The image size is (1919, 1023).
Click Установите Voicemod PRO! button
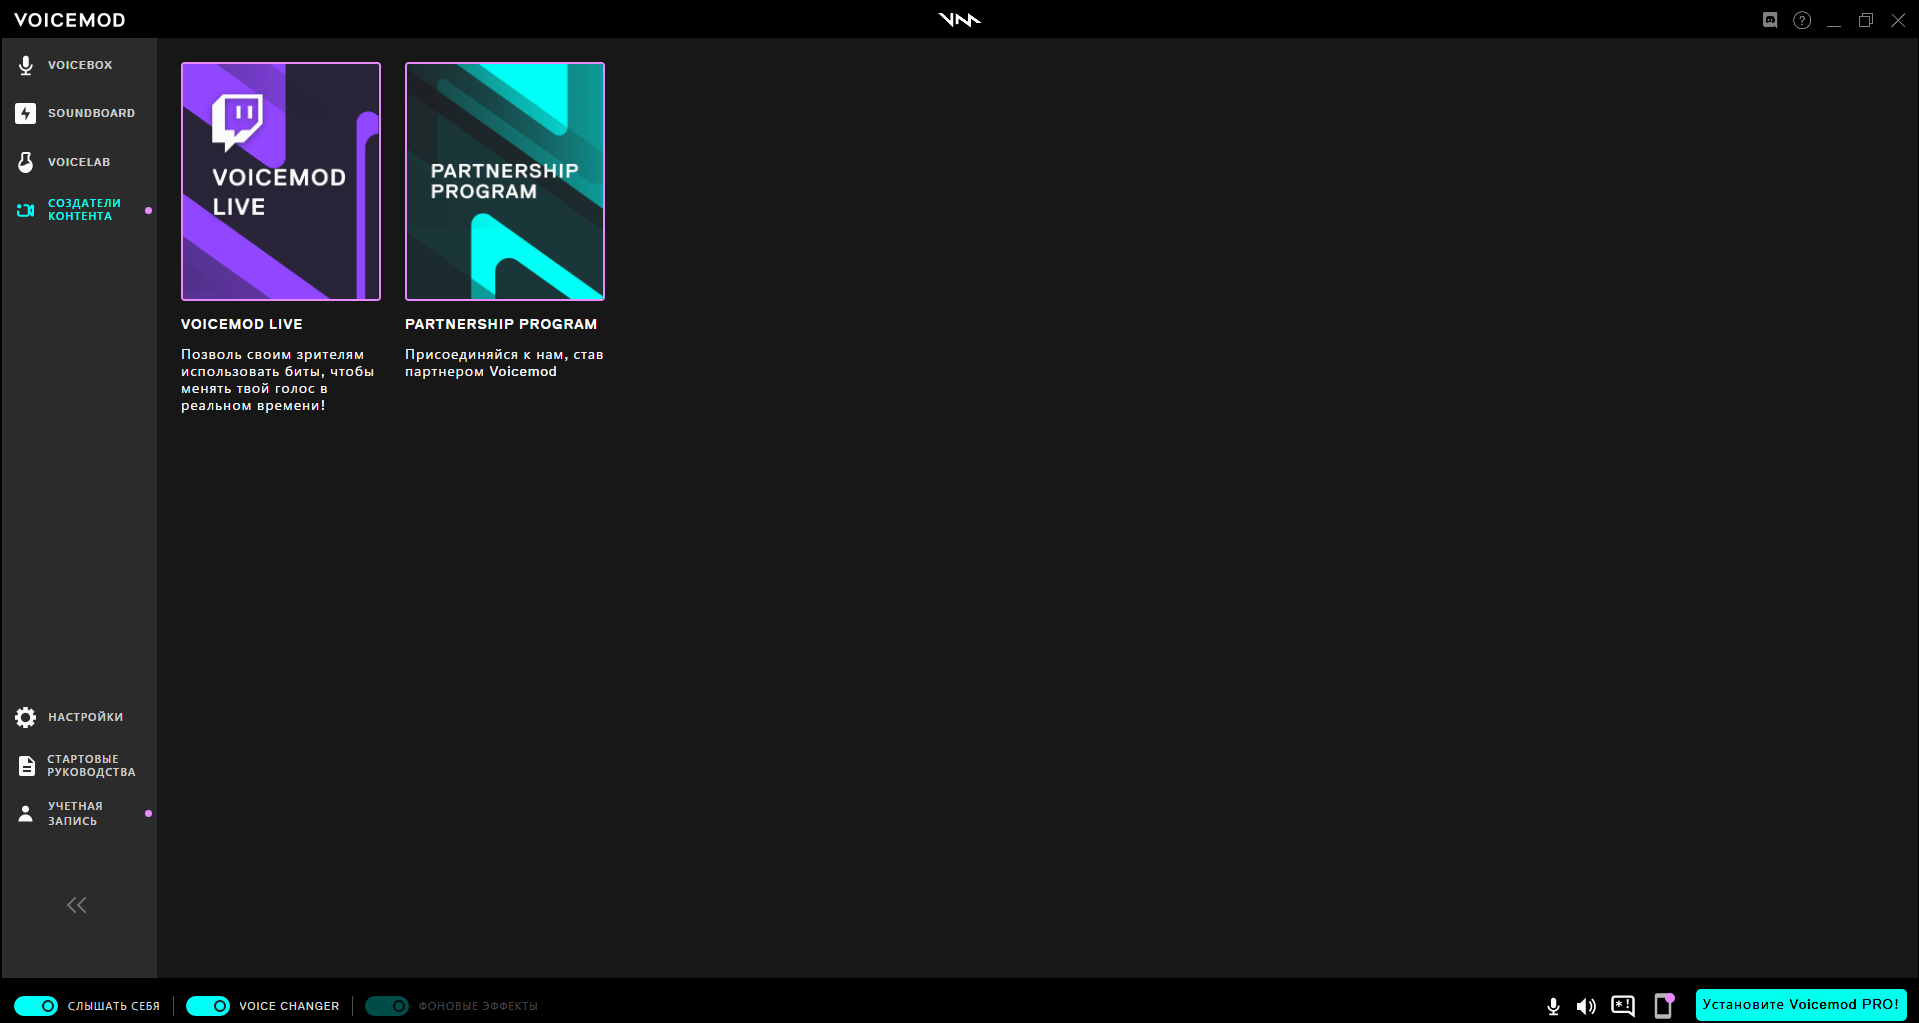click(1801, 1005)
